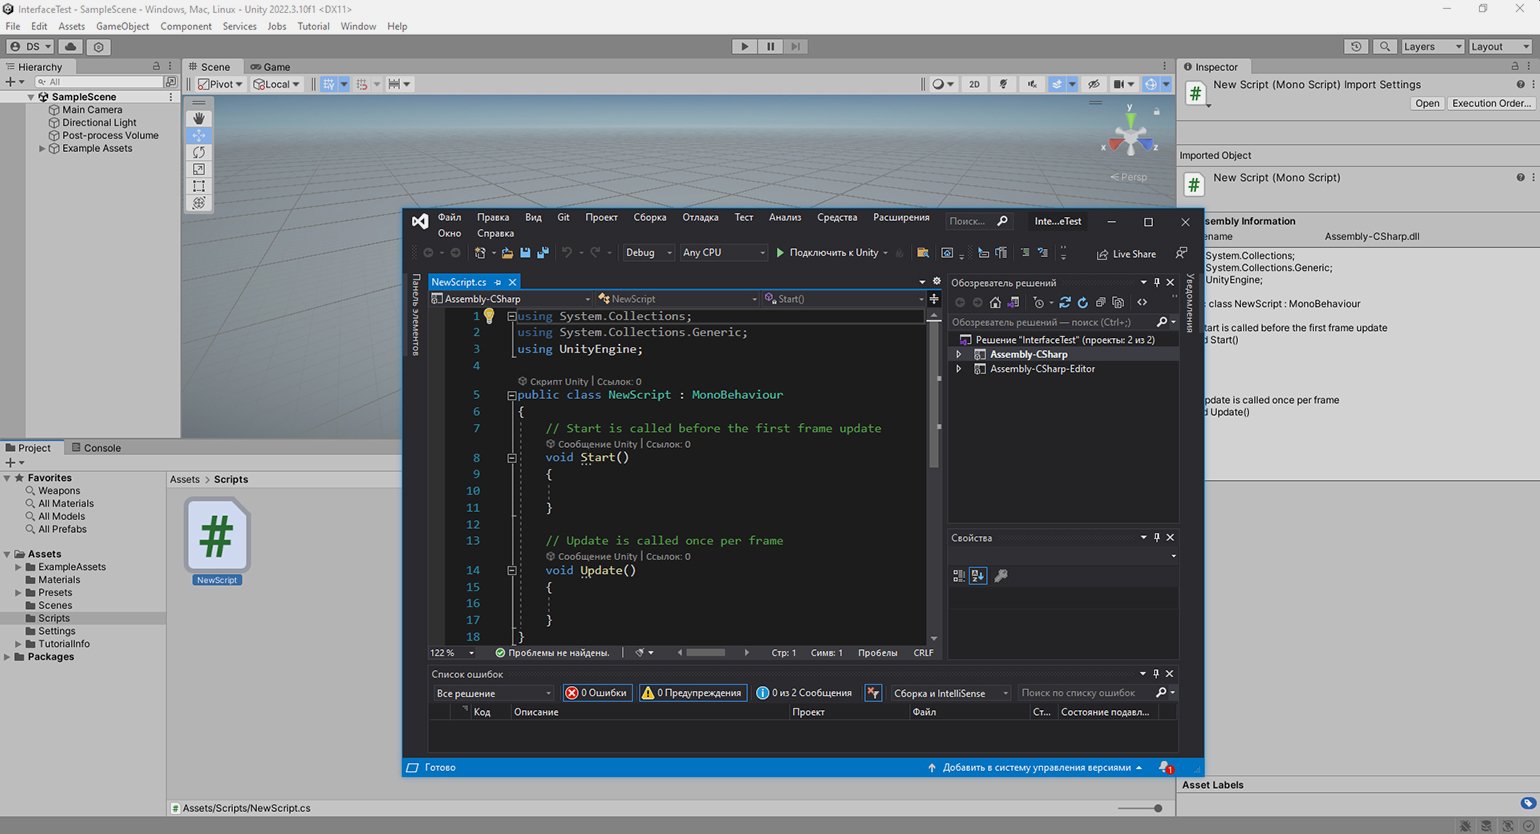The height and width of the screenshot is (834, 1540).
Task: Toggle 2D view mode in Scene
Action: click(974, 84)
